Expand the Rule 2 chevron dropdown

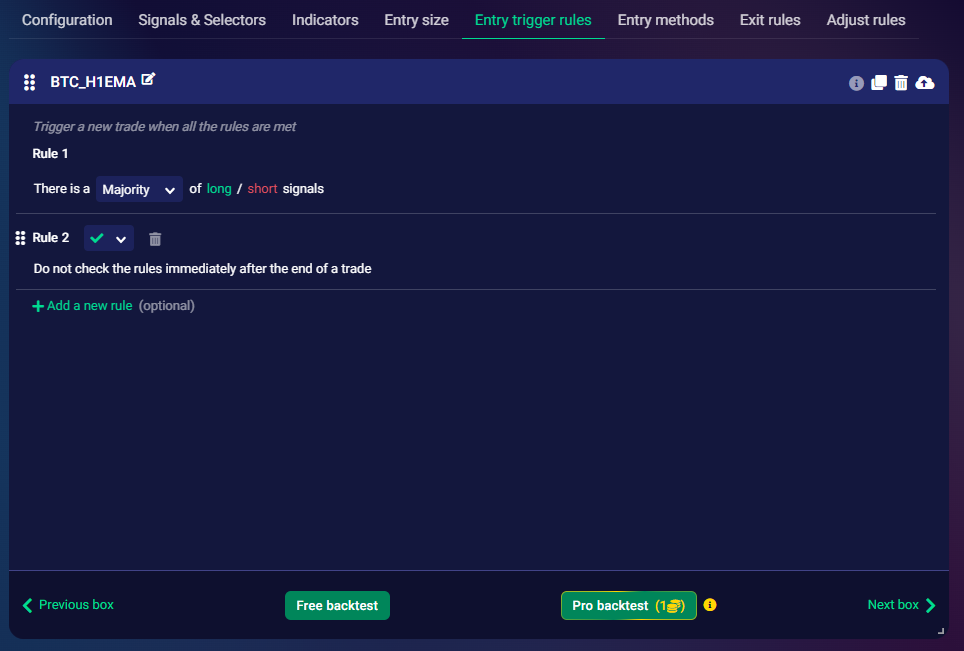click(x=120, y=239)
